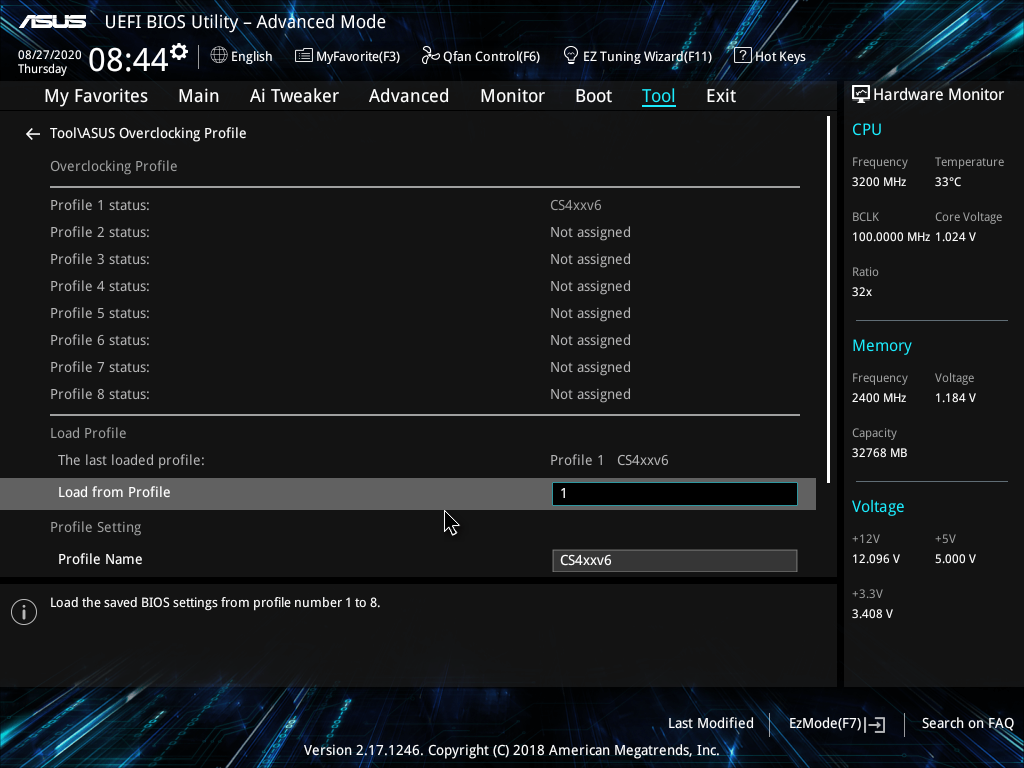This screenshot has width=1024, height=768.
Task: Open Search on FAQ
Action: point(967,723)
